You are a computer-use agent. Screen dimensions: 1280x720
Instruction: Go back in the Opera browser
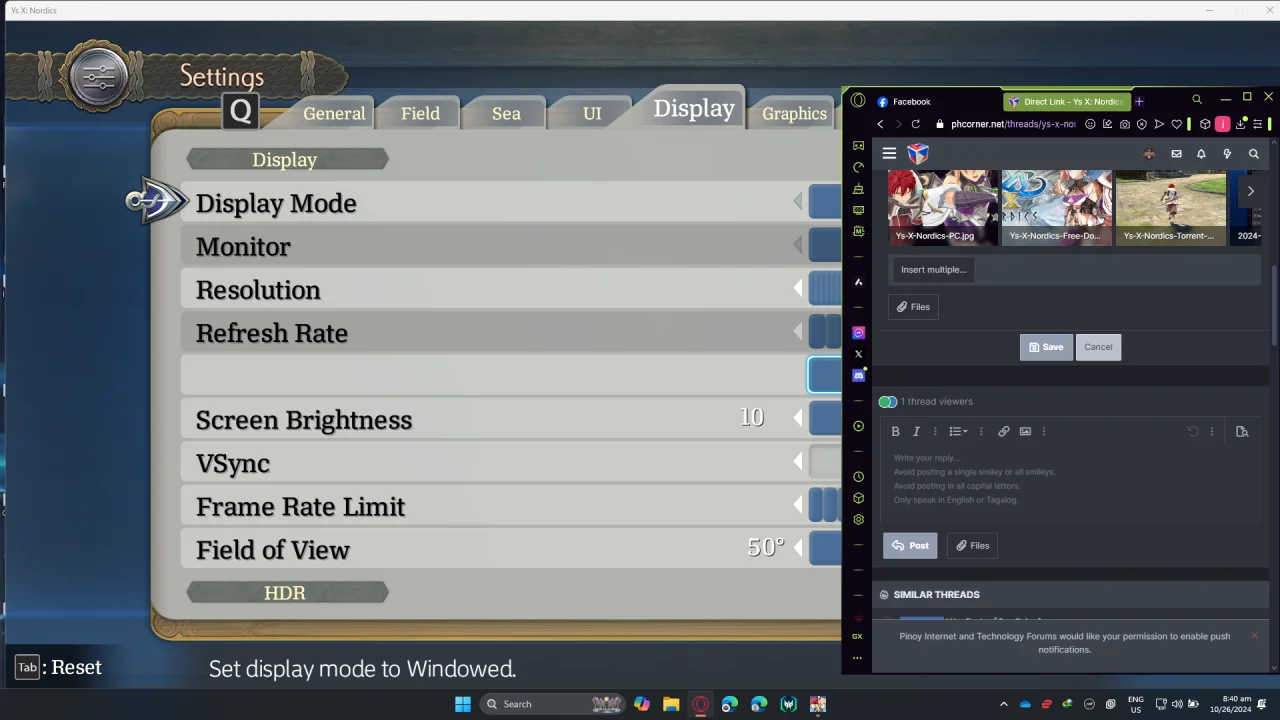tap(880, 124)
